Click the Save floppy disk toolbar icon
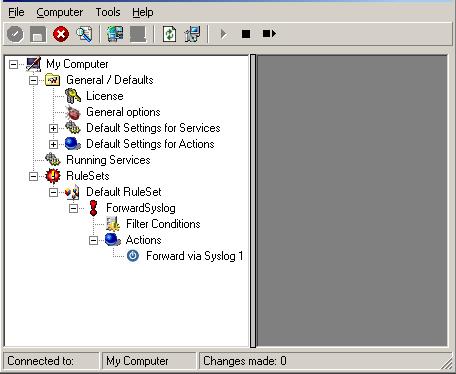Screen dimensions: 456x374 38,34
